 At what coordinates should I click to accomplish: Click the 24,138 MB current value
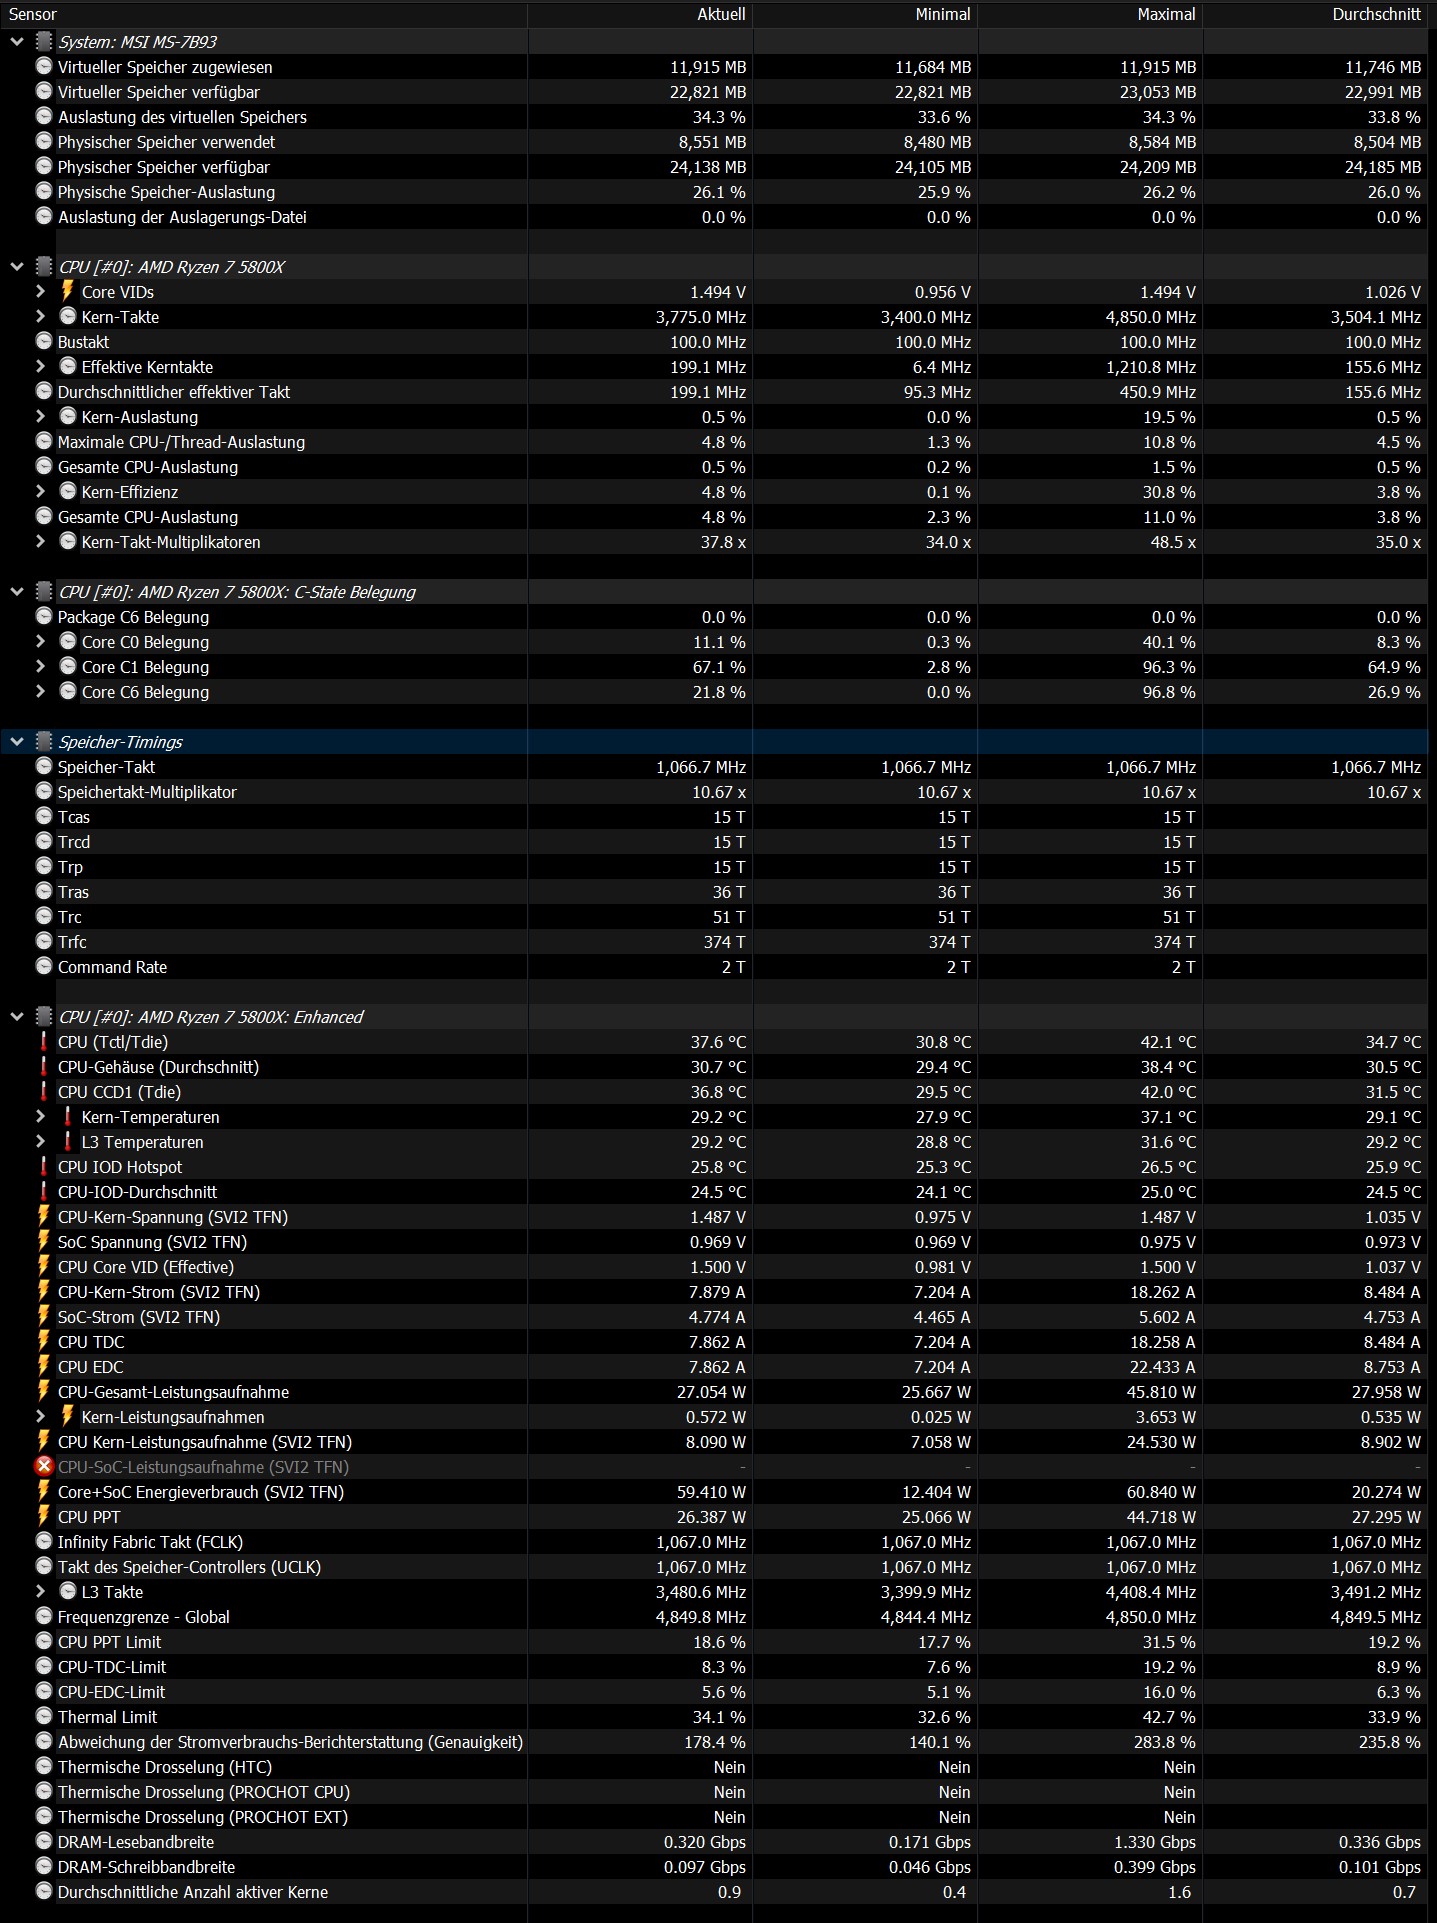coord(708,167)
